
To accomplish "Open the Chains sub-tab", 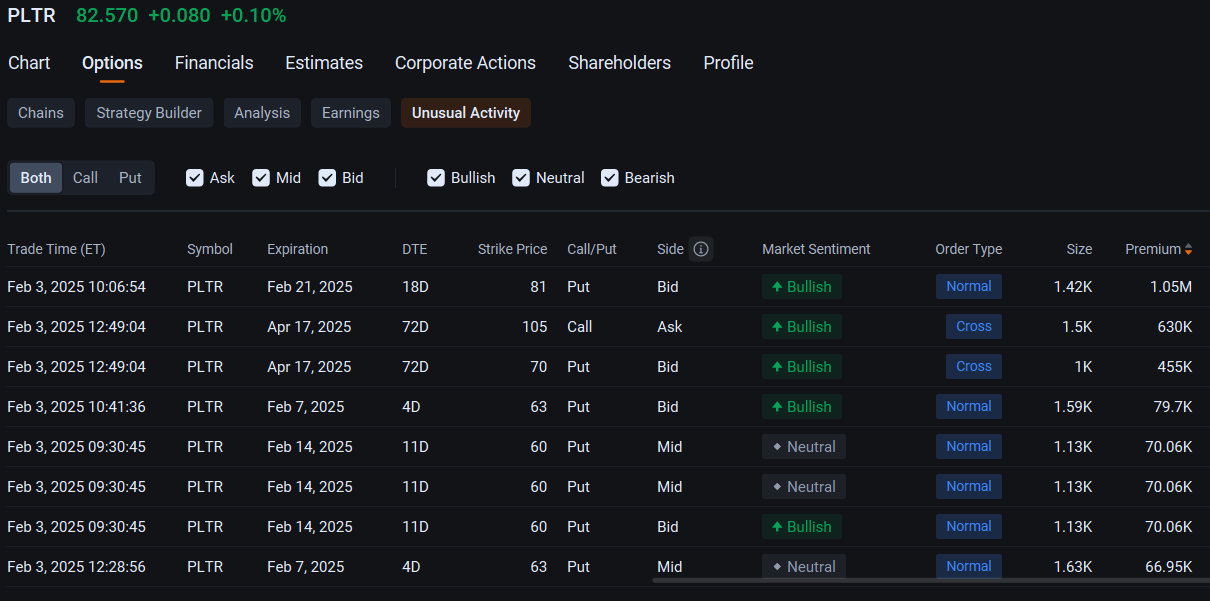I will coord(41,113).
